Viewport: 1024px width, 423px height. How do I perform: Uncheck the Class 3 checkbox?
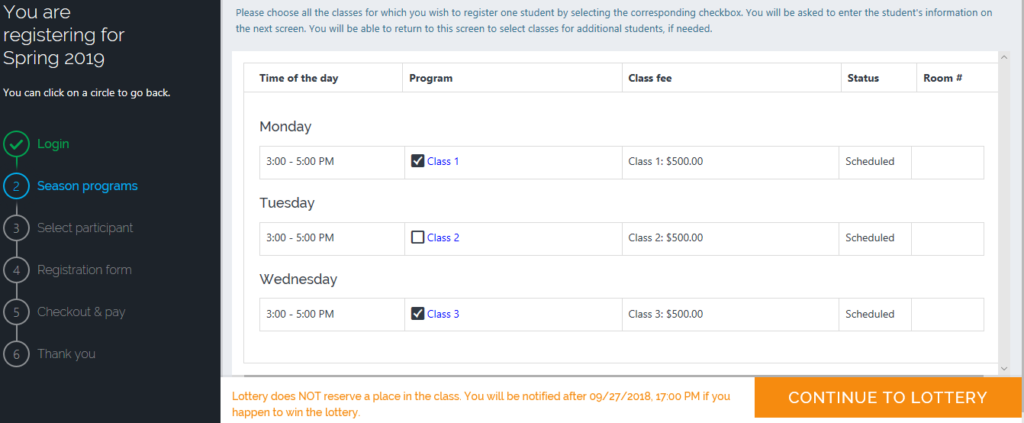click(418, 314)
